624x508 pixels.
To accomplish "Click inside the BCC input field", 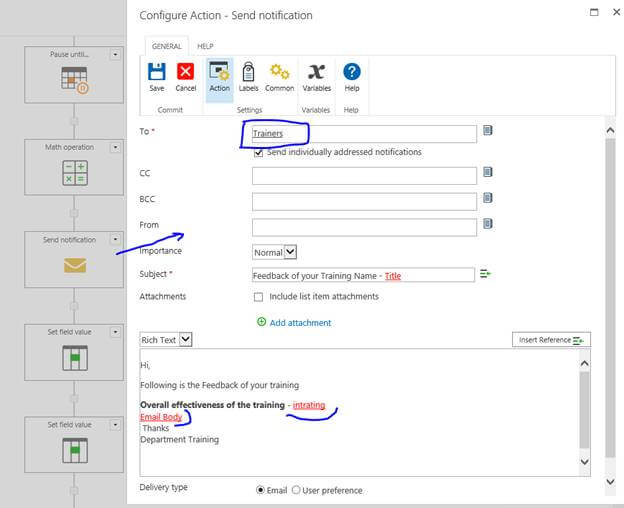I will (x=364, y=201).
